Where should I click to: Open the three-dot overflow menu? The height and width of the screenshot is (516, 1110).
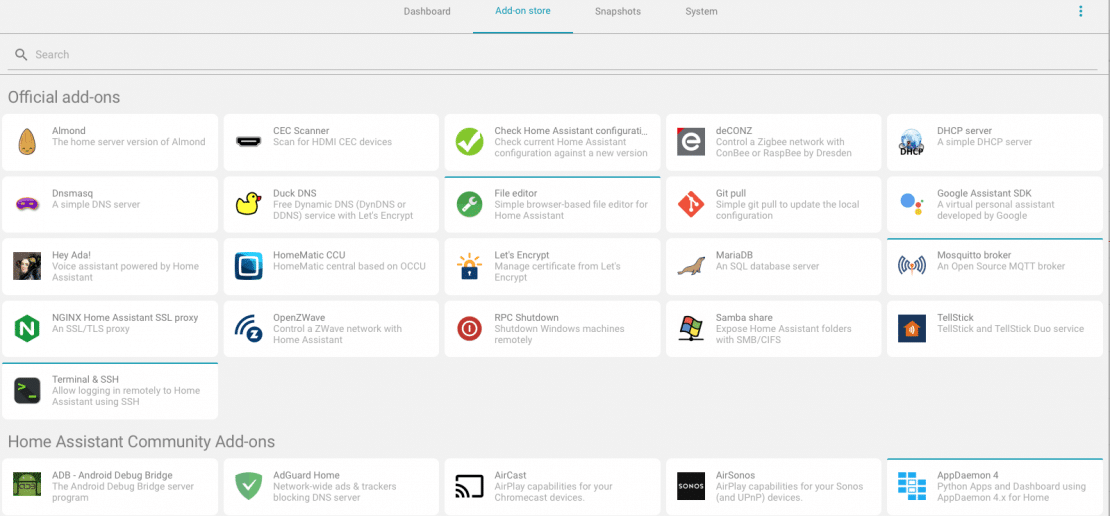1080,11
